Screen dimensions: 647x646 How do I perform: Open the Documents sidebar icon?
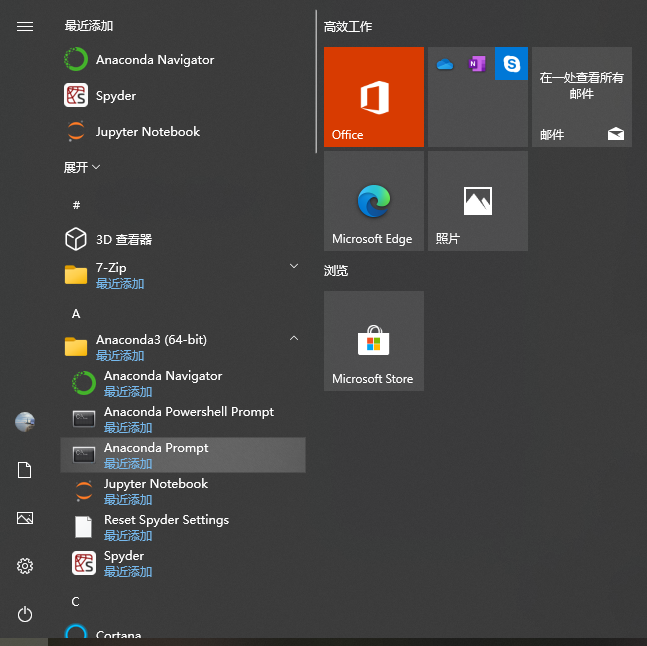[25, 470]
